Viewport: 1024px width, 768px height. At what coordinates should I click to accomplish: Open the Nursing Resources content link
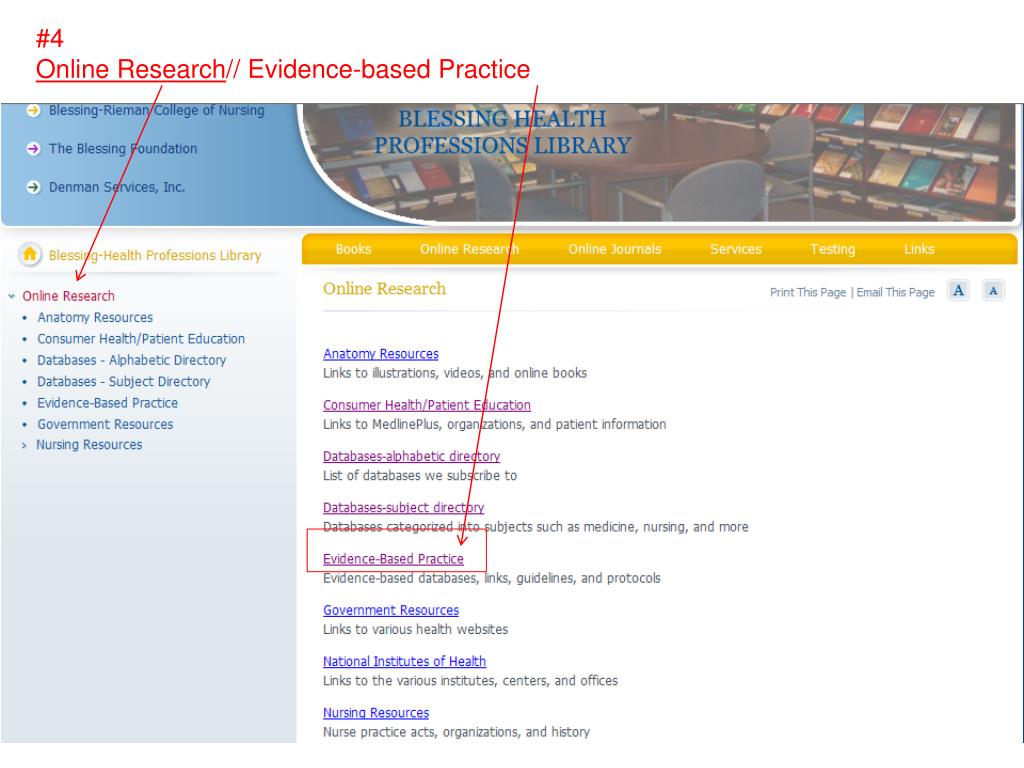pyautogui.click(x=376, y=713)
